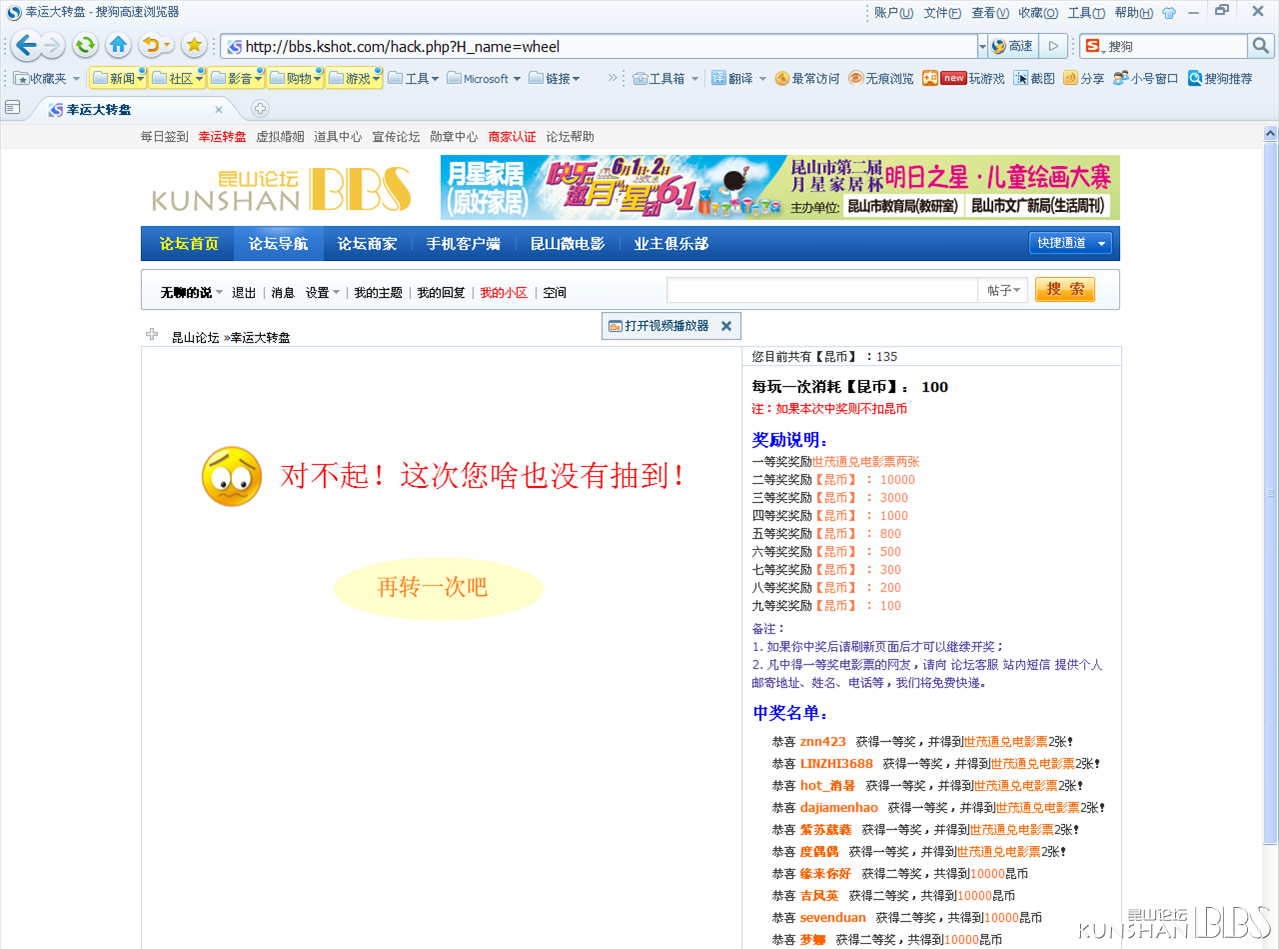Open 昆山微电影 nav tab

pos(567,244)
